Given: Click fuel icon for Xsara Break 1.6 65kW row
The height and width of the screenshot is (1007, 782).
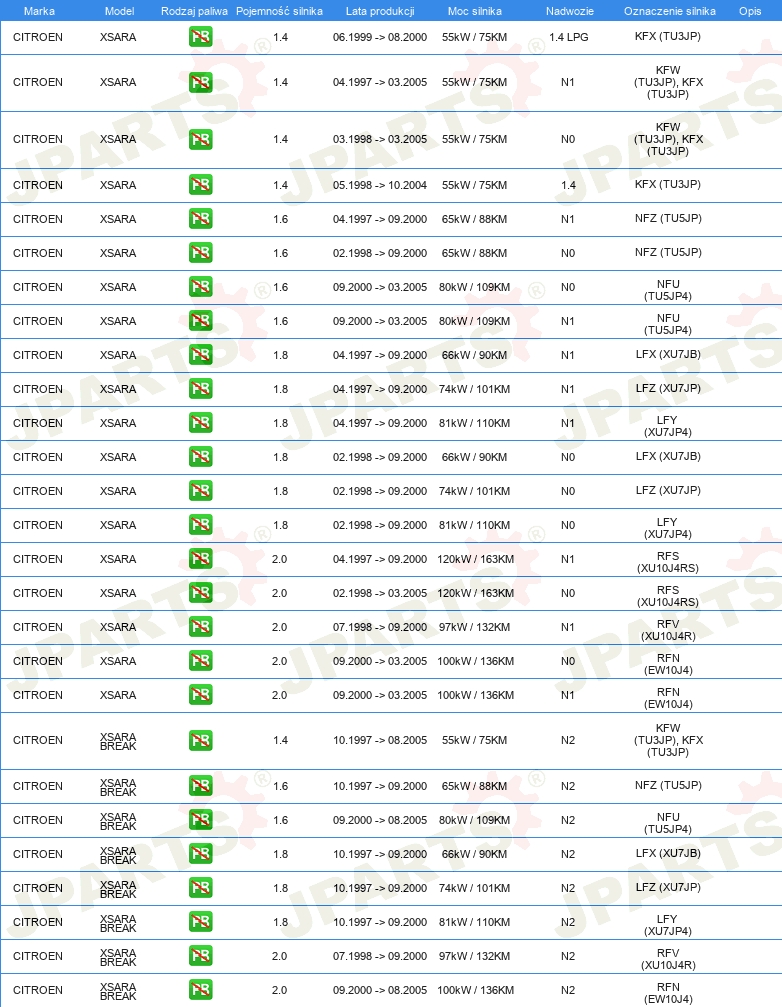Looking at the screenshot, I should pyautogui.click(x=200, y=786).
